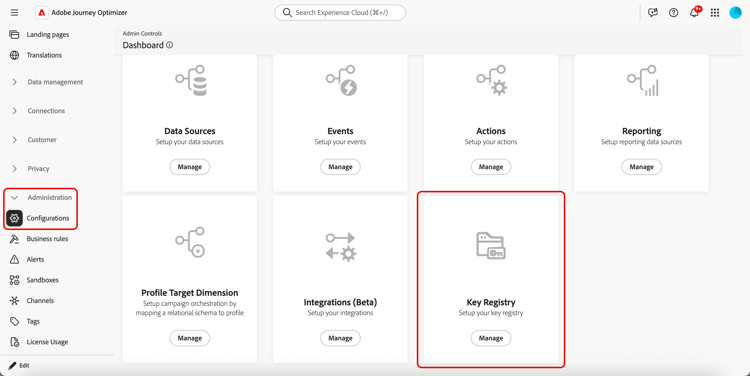Click the search magnifier icon

pyautogui.click(x=287, y=12)
